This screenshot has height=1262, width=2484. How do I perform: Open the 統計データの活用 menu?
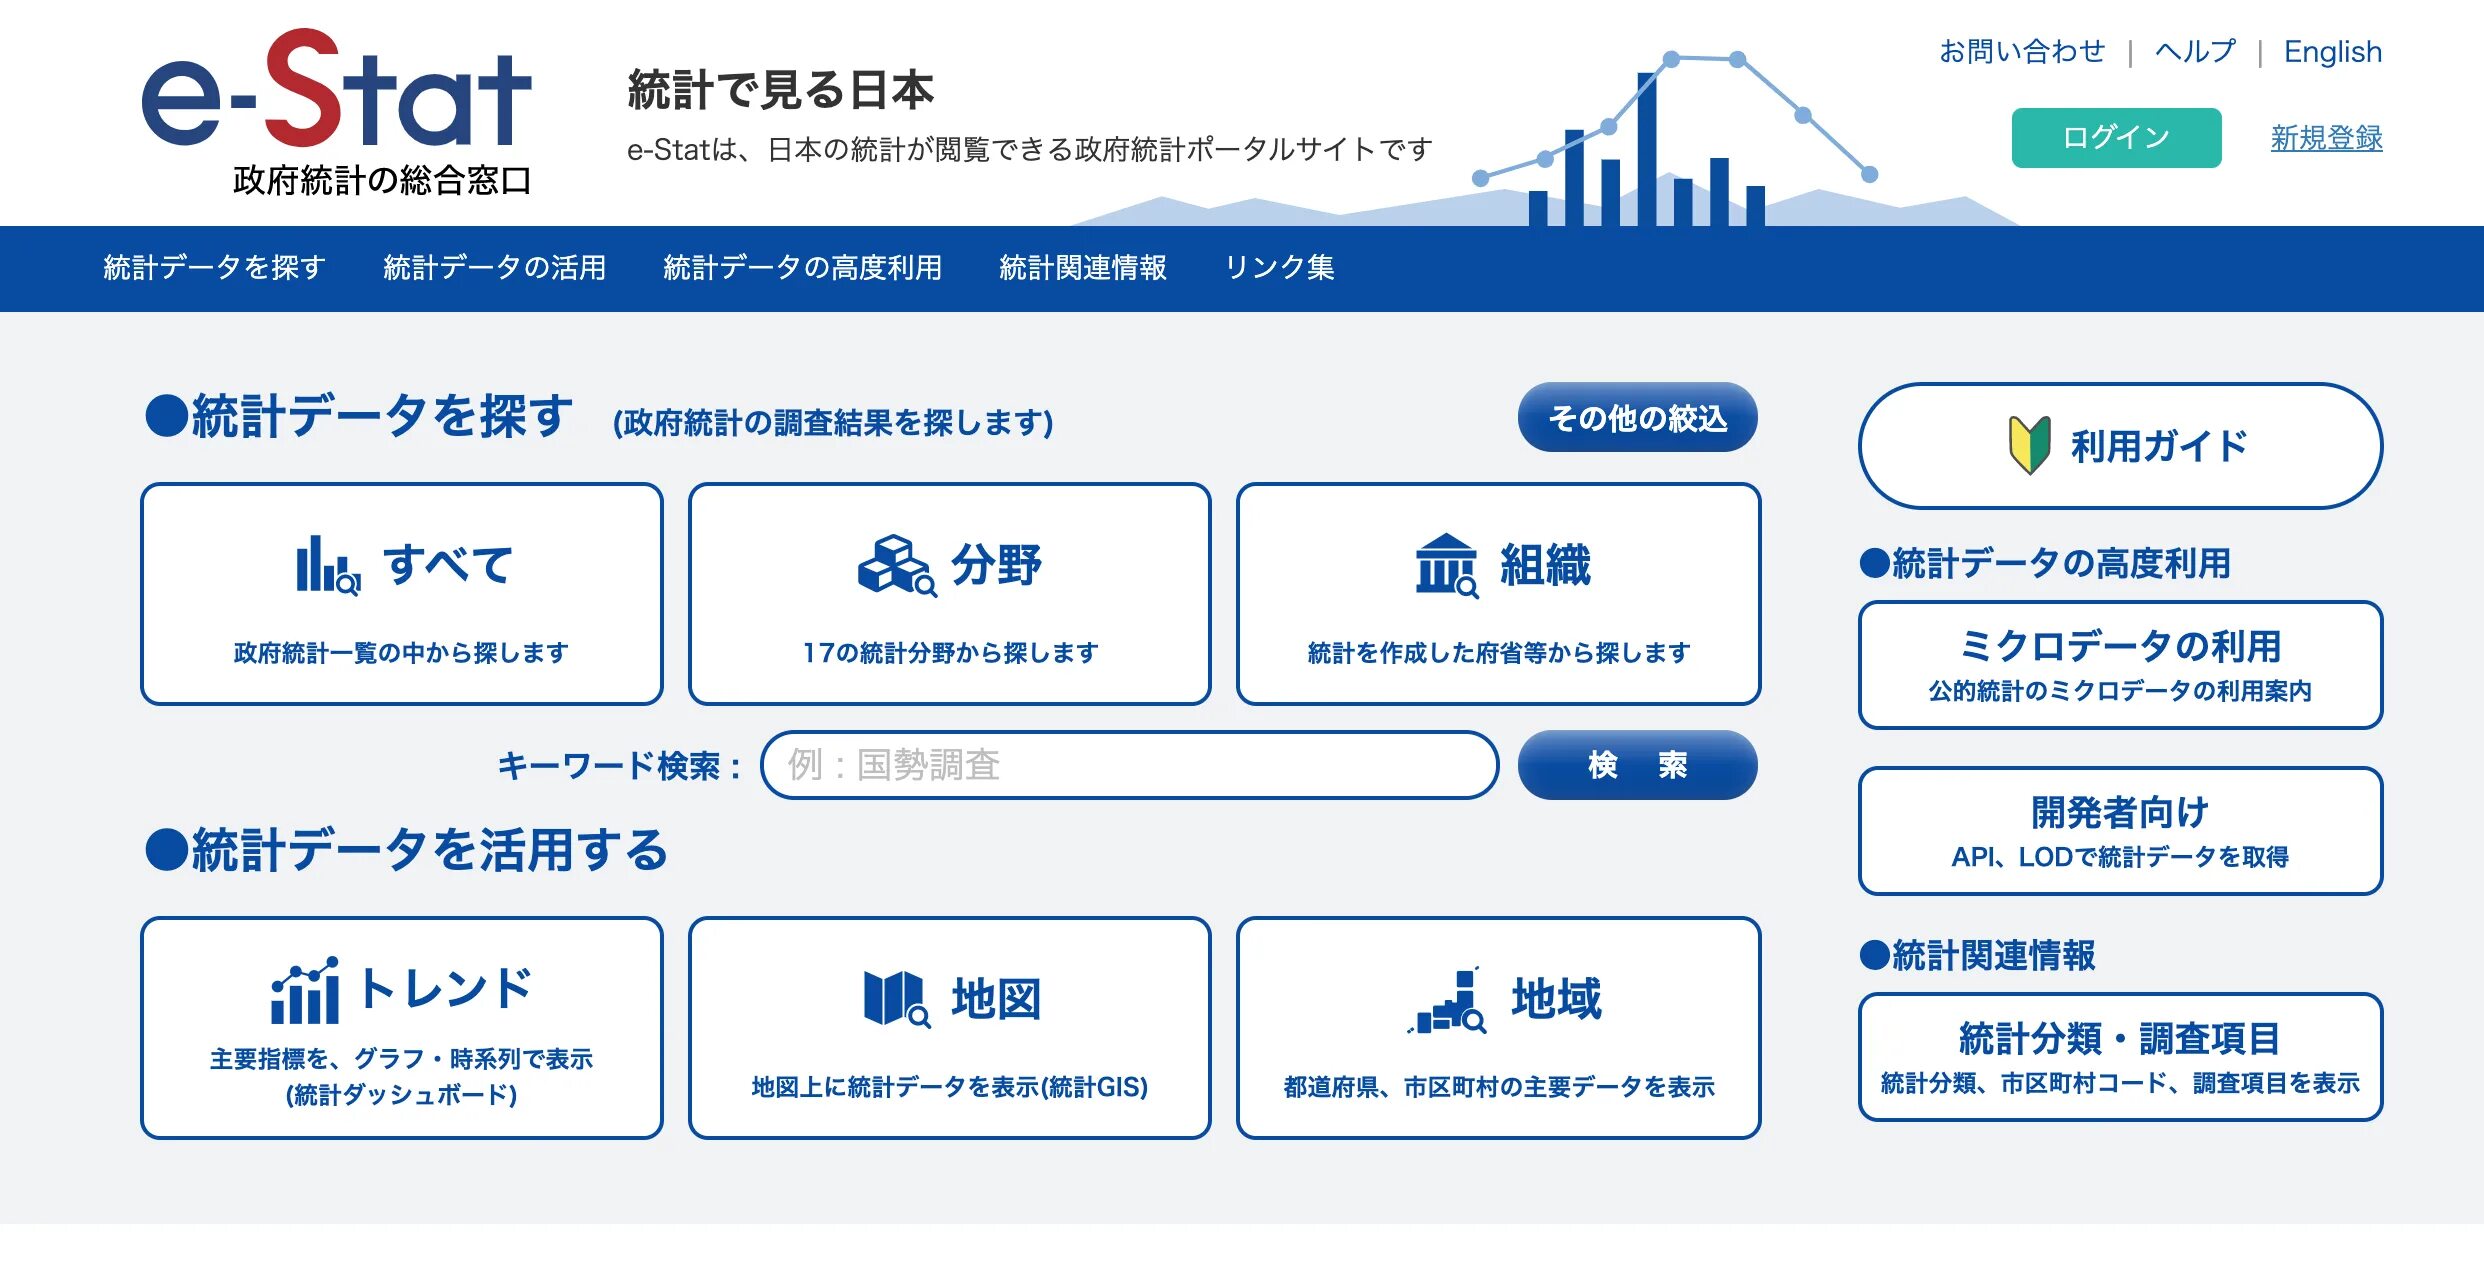click(x=494, y=268)
